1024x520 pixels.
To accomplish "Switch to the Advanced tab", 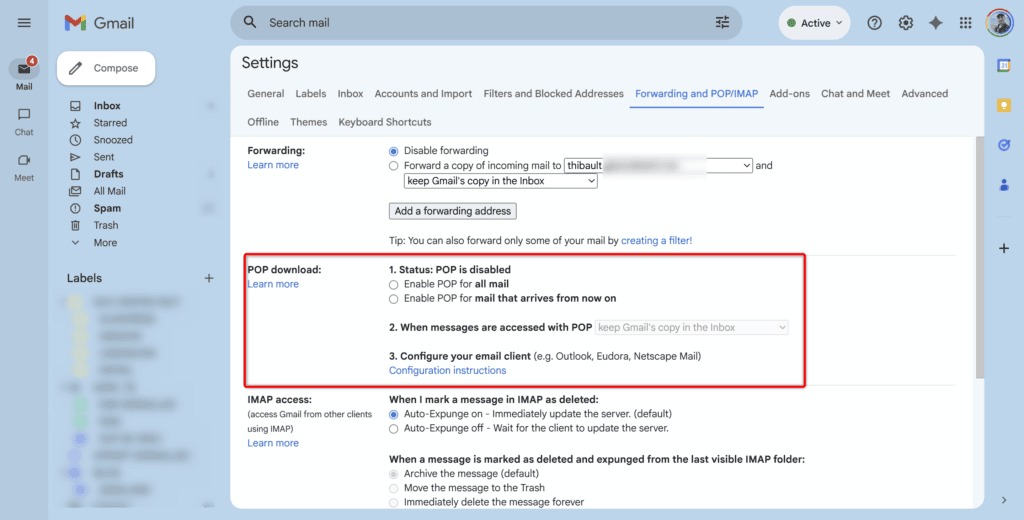I will pyautogui.click(x=925, y=93).
